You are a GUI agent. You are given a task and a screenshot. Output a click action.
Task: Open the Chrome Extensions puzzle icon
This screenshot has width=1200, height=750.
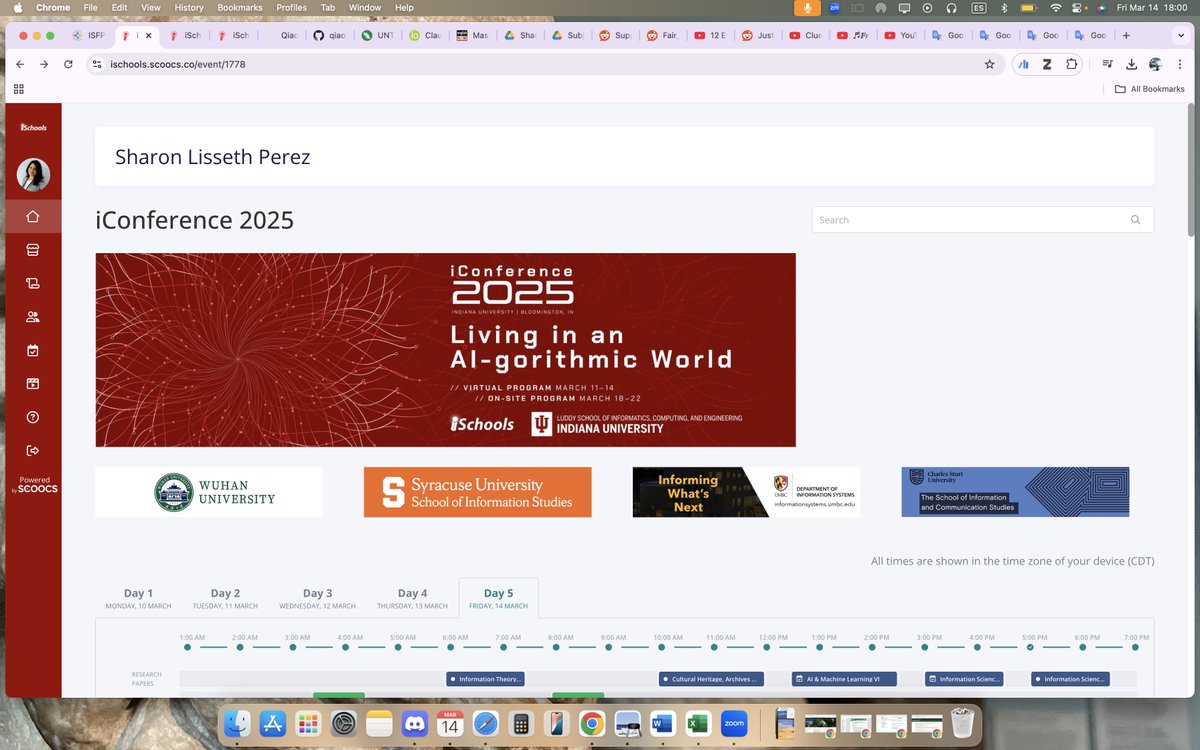click(x=1072, y=64)
